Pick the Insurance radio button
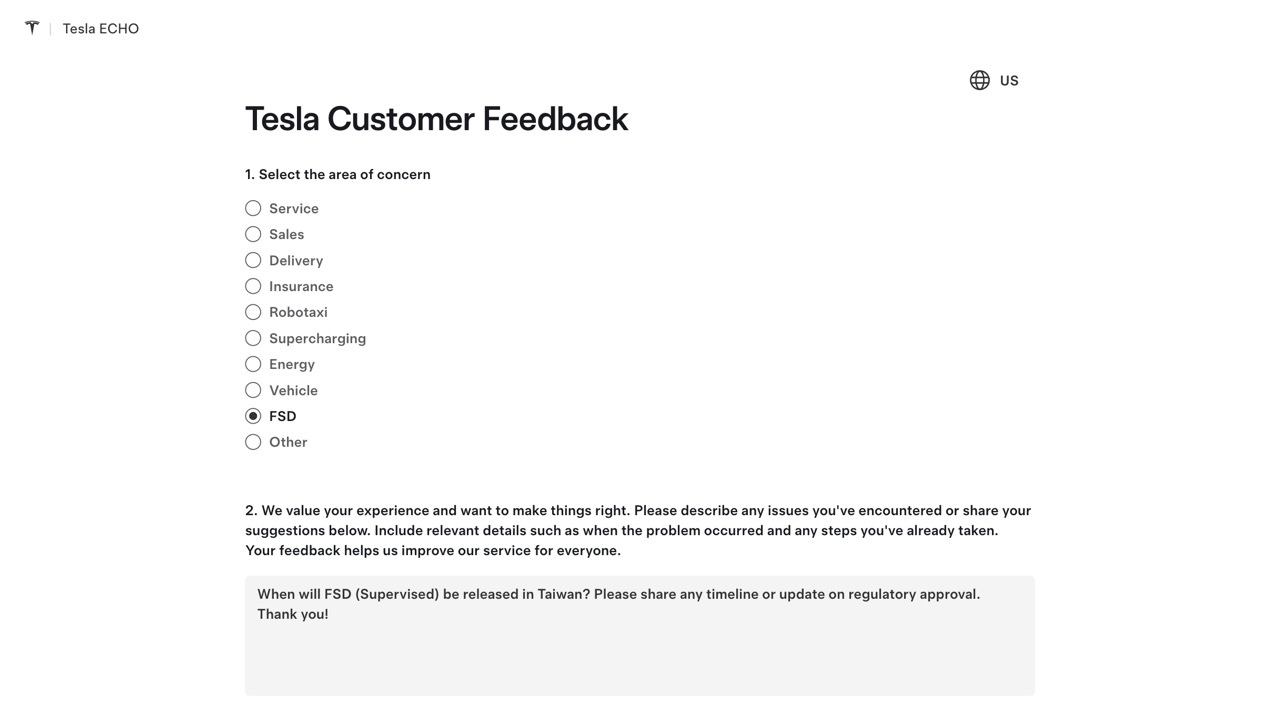 [x=253, y=286]
